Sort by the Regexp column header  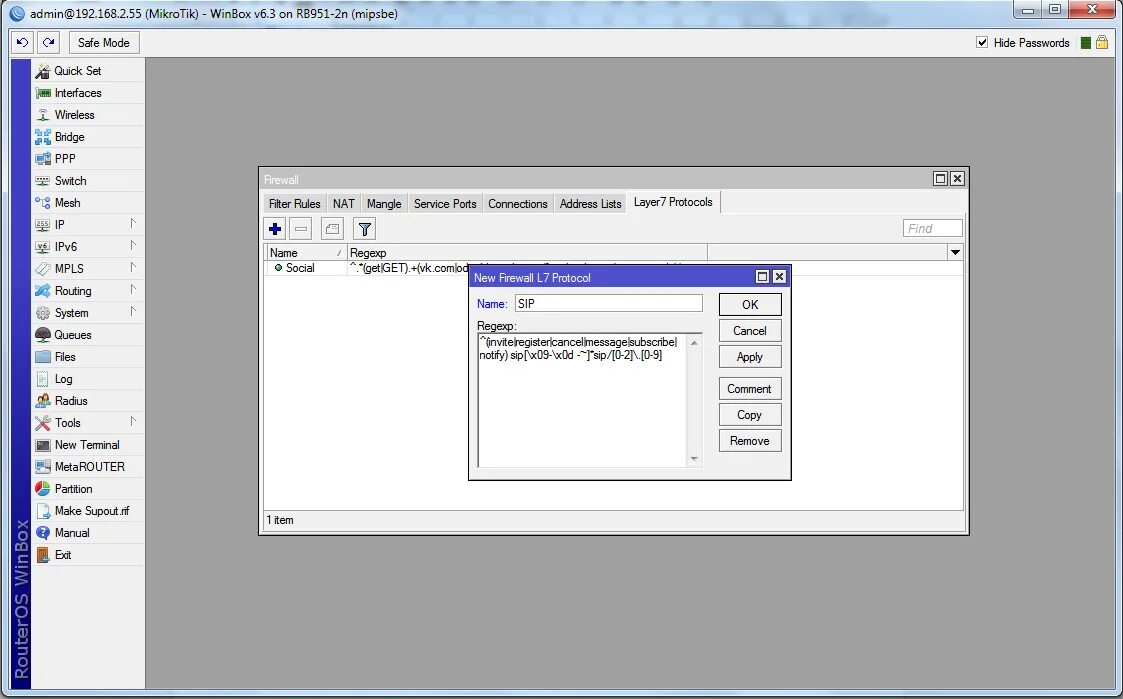(x=527, y=253)
